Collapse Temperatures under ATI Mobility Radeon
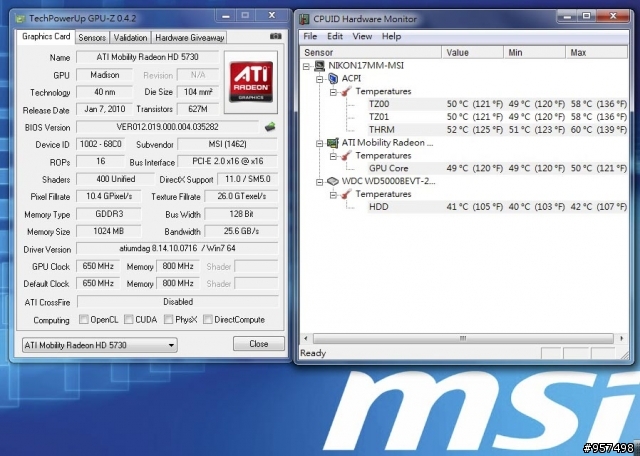640x456 pixels. click(x=333, y=156)
